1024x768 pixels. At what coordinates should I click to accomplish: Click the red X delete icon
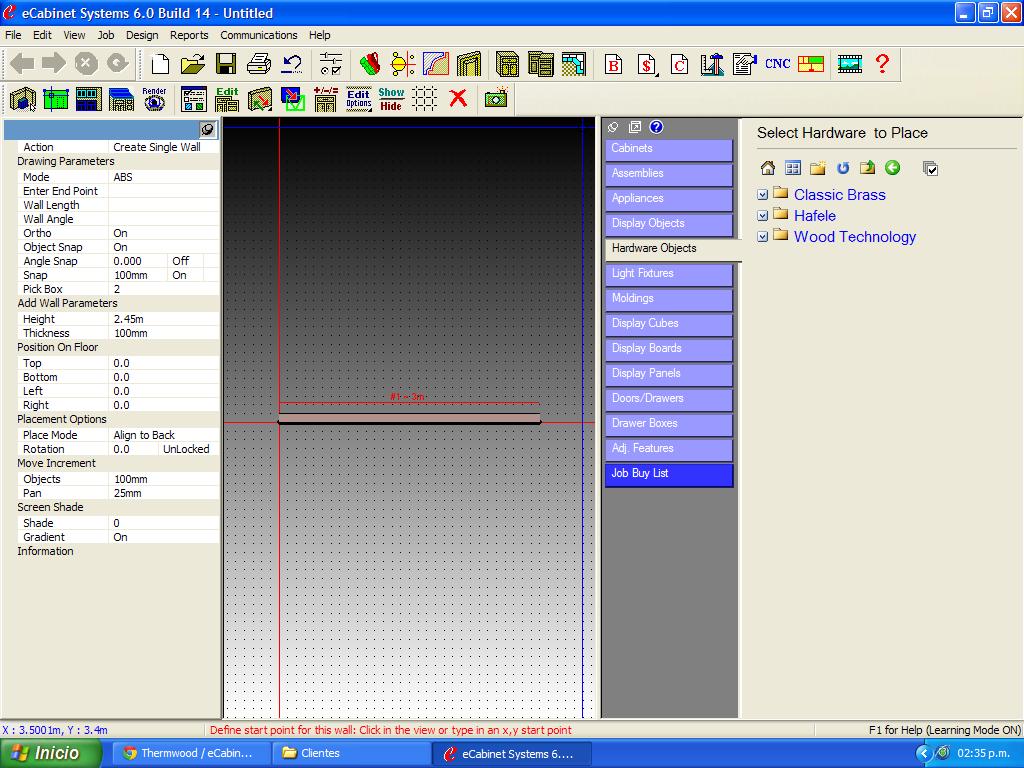(458, 98)
